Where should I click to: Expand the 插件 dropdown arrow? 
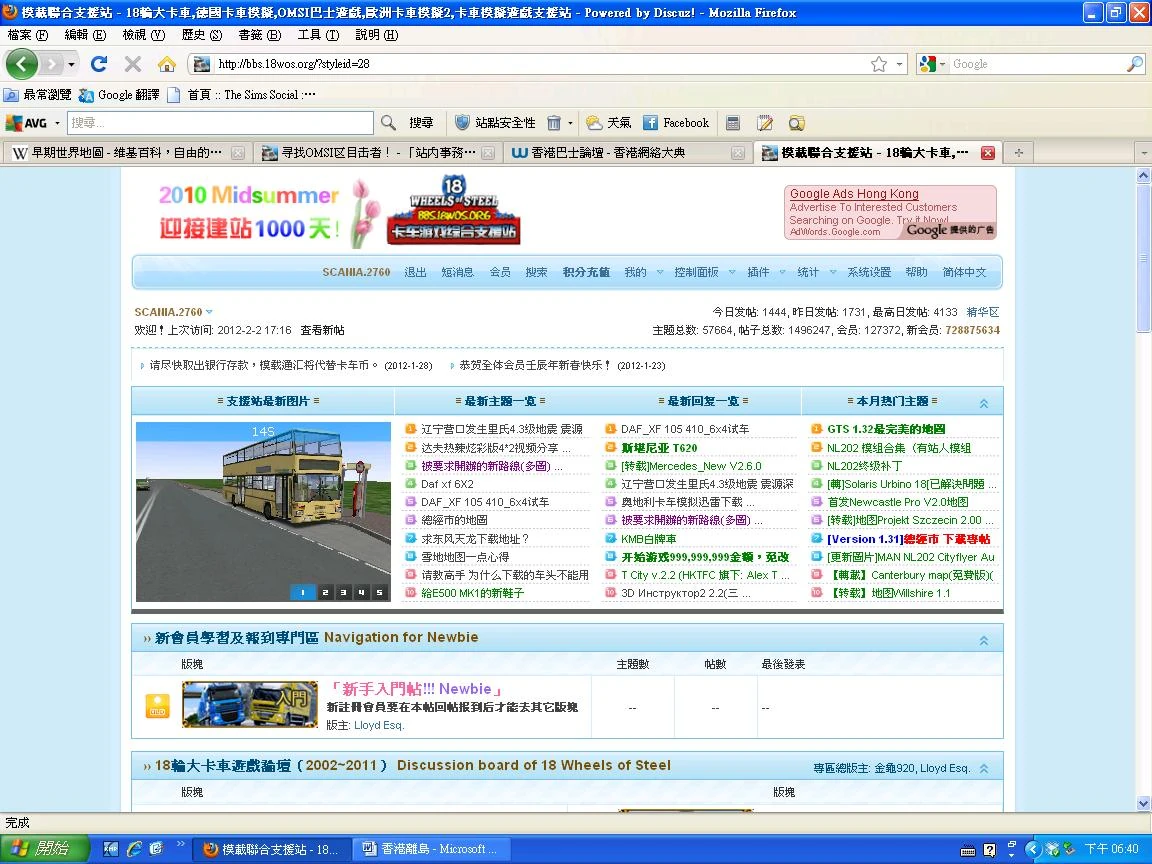click(x=782, y=272)
